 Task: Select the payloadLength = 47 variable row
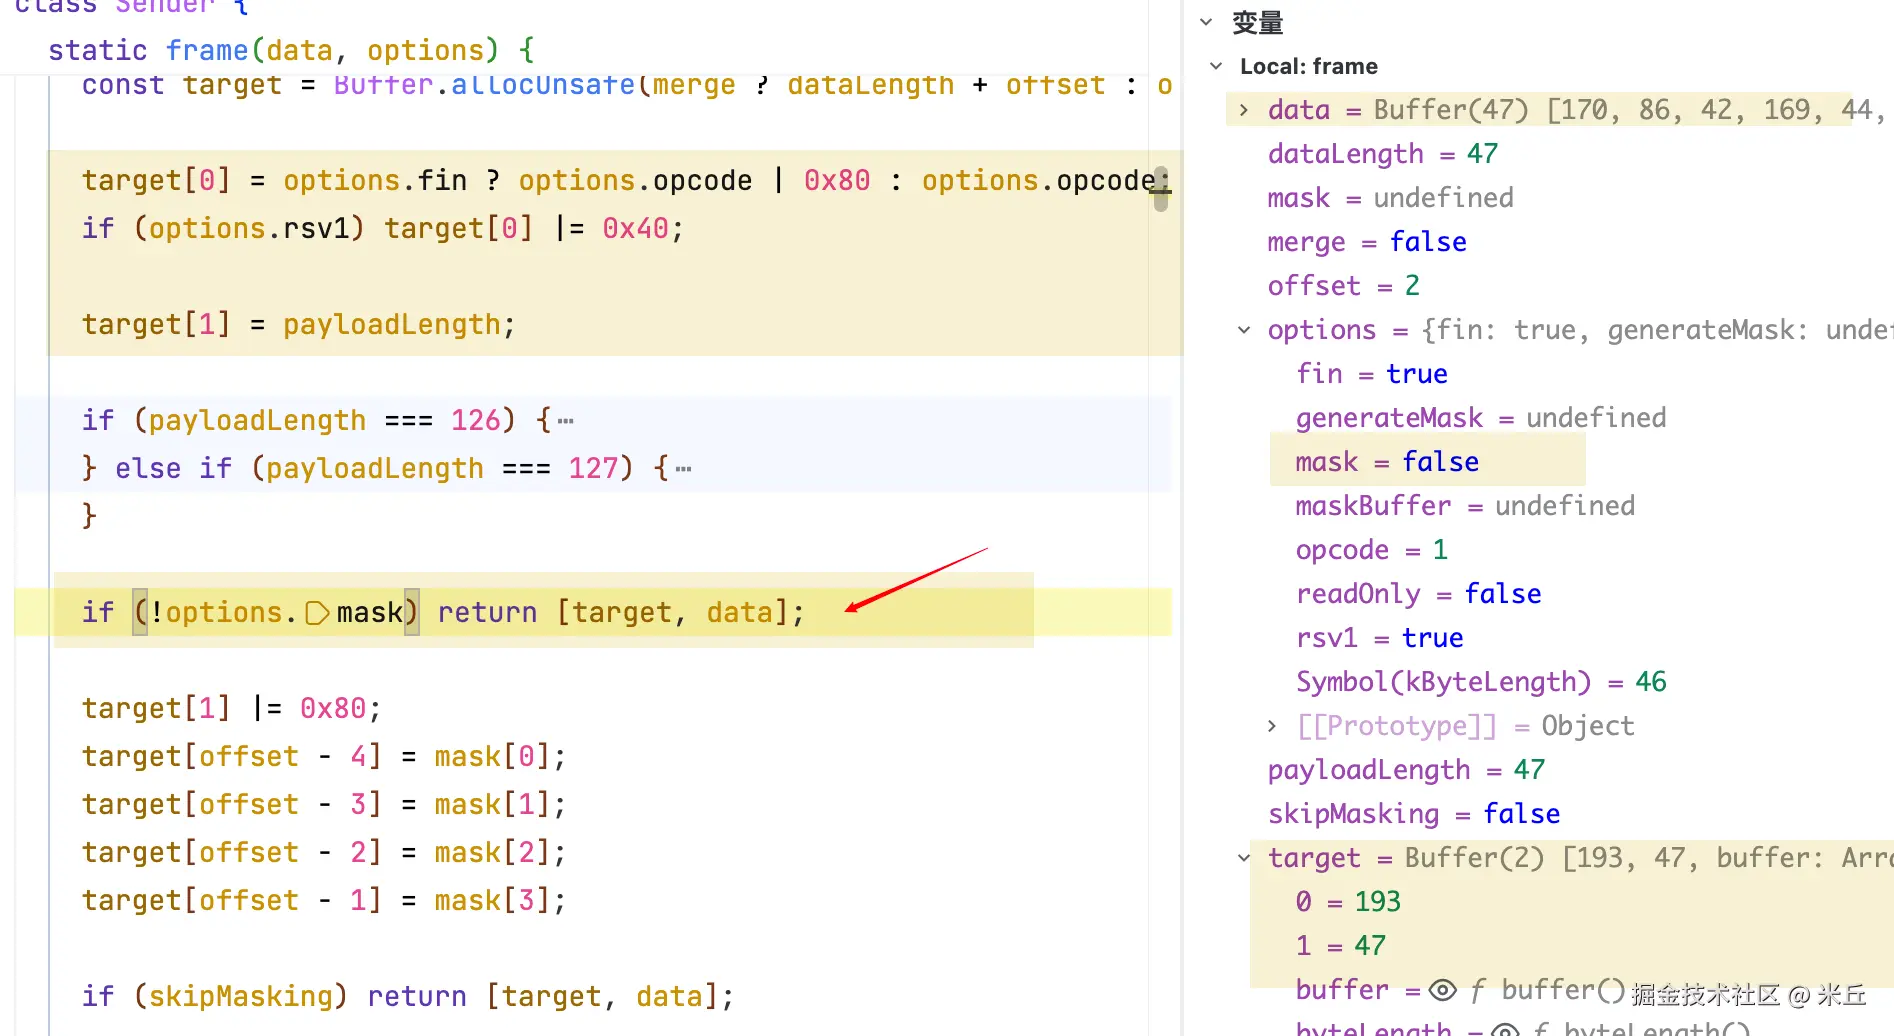tap(1406, 770)
